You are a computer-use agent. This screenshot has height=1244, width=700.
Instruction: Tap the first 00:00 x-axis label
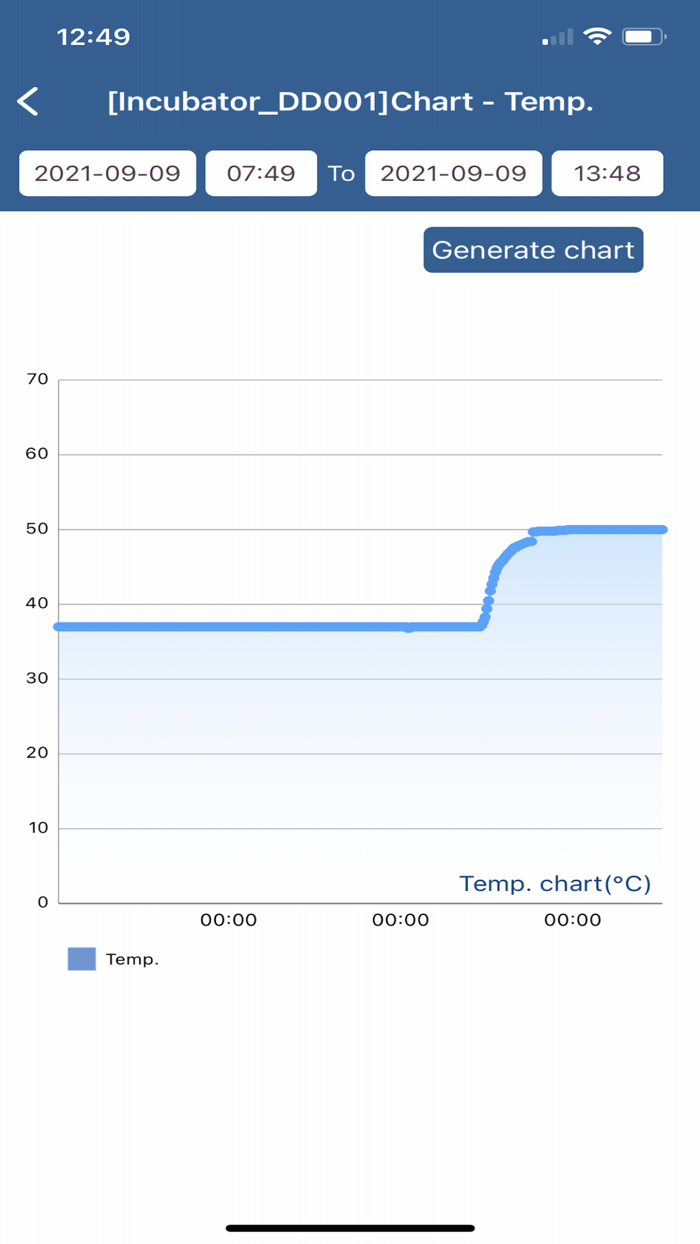coord(228,920)
